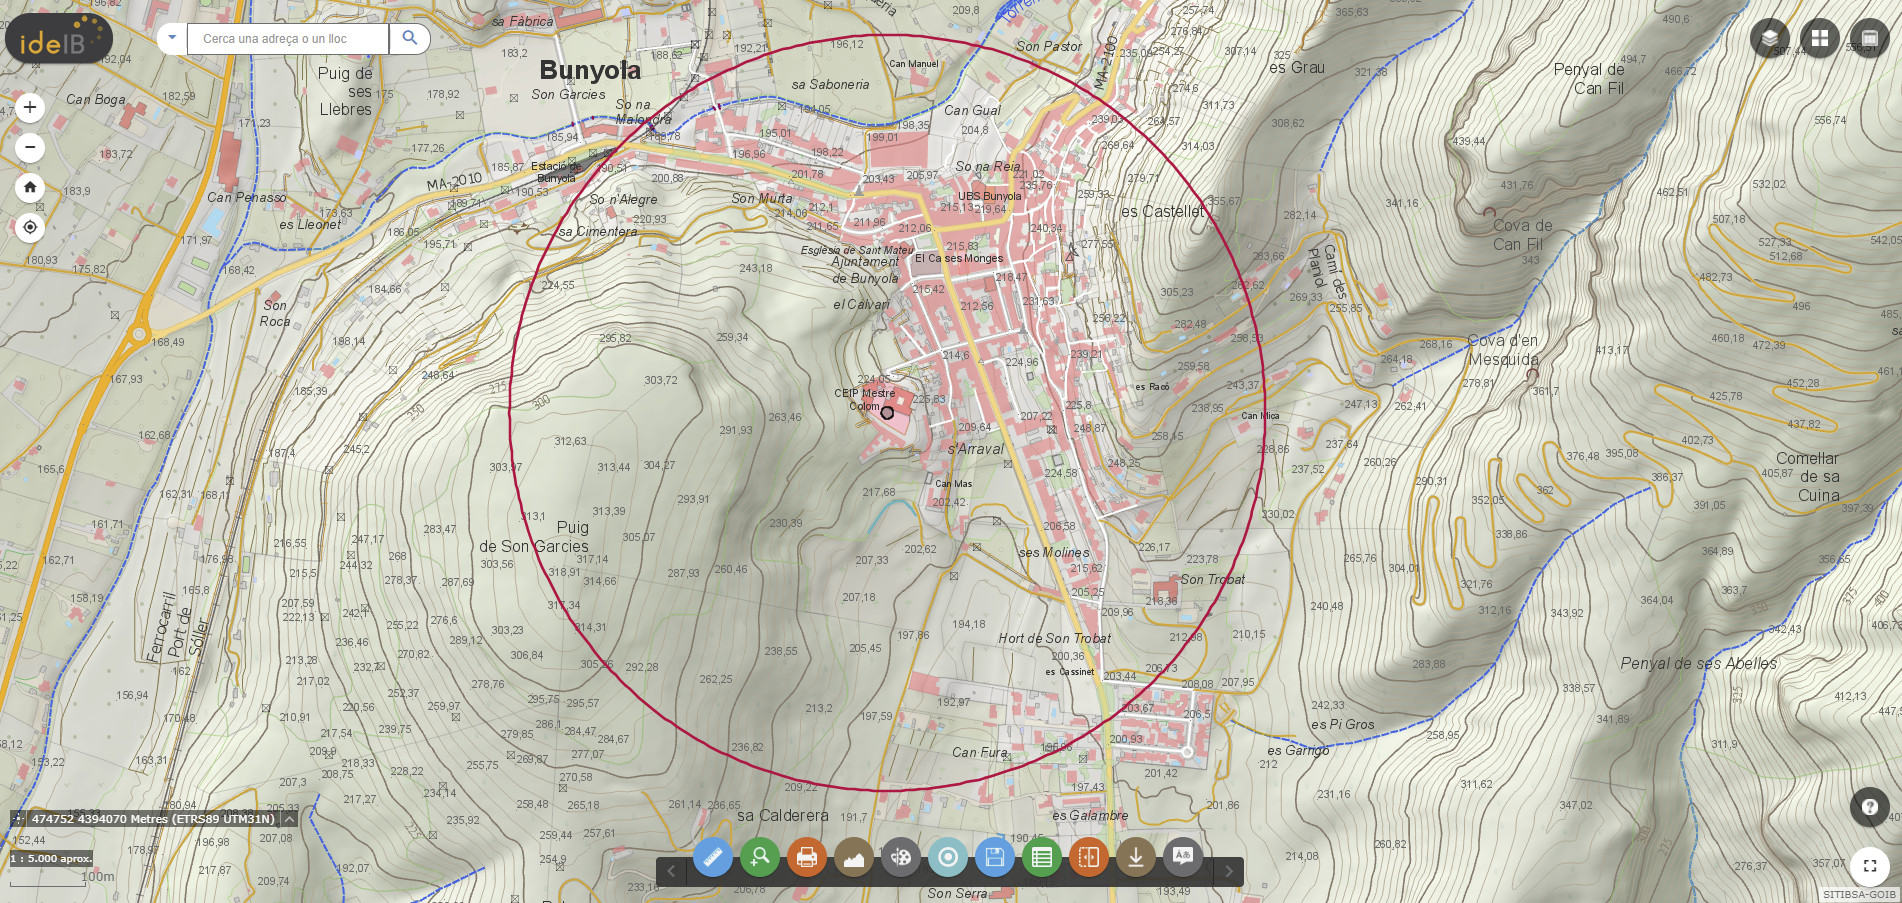Click the 'Ajuntament de Bunyola' label
This screenshot has height=903, width=1902.
tap(866, 270)
